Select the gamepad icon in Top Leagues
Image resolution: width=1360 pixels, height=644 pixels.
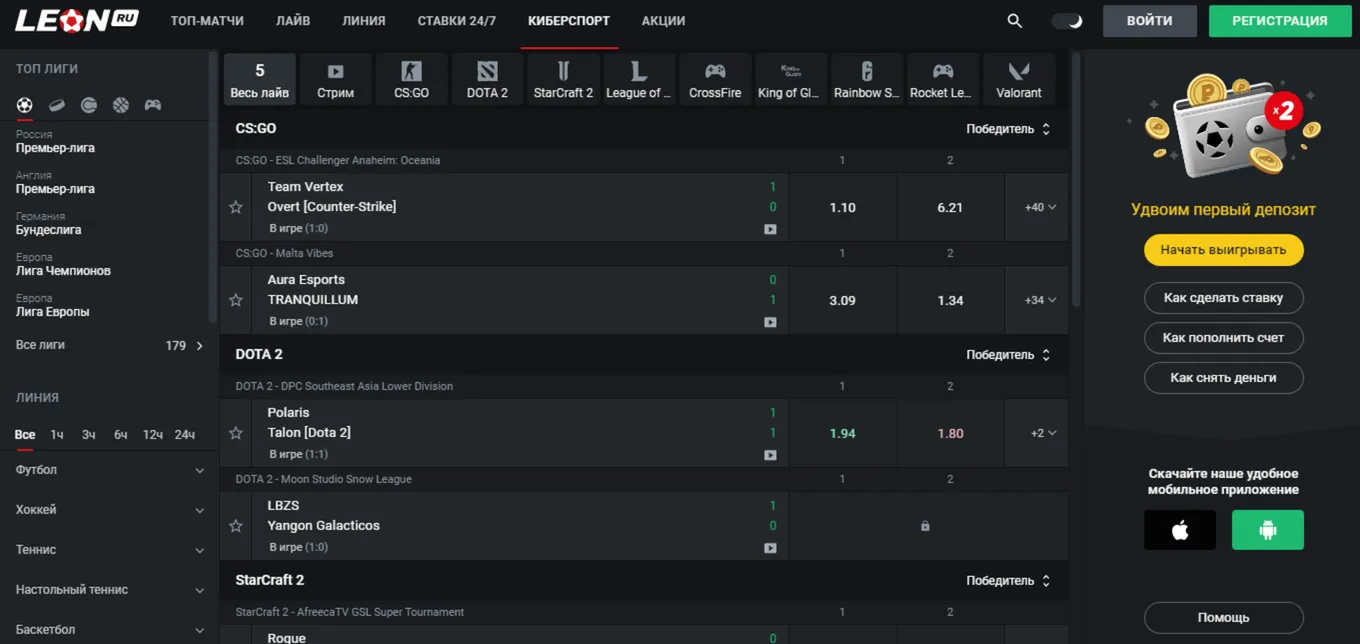pos(153,105)
